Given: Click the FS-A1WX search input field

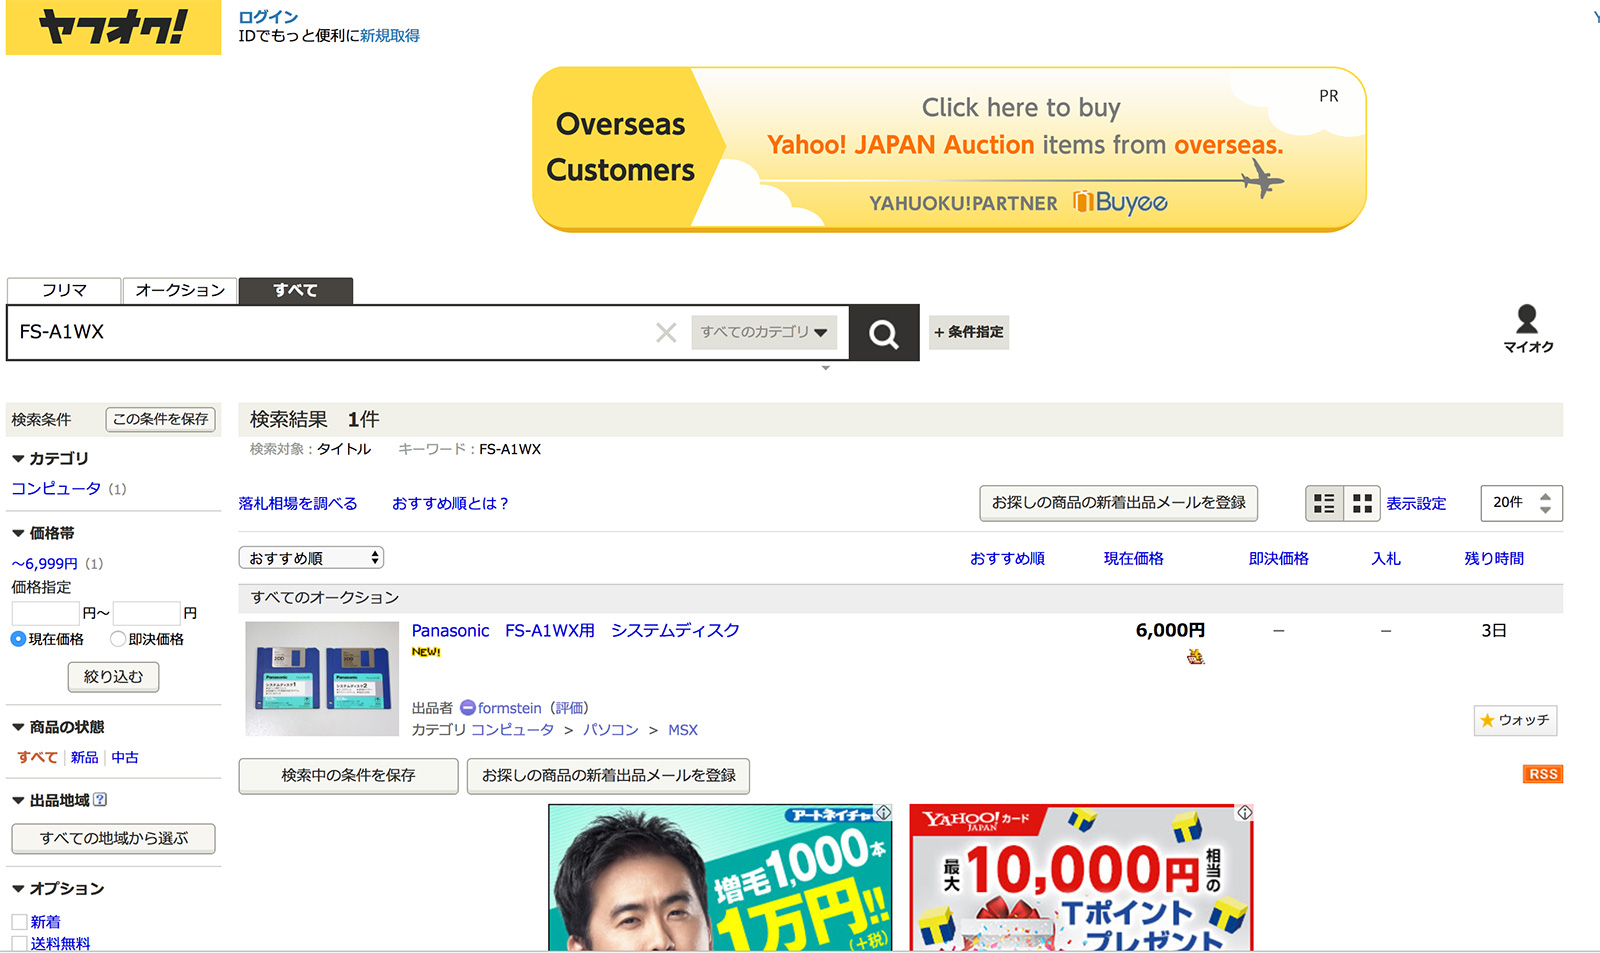Looking at the screenshot, I should 330,332.
